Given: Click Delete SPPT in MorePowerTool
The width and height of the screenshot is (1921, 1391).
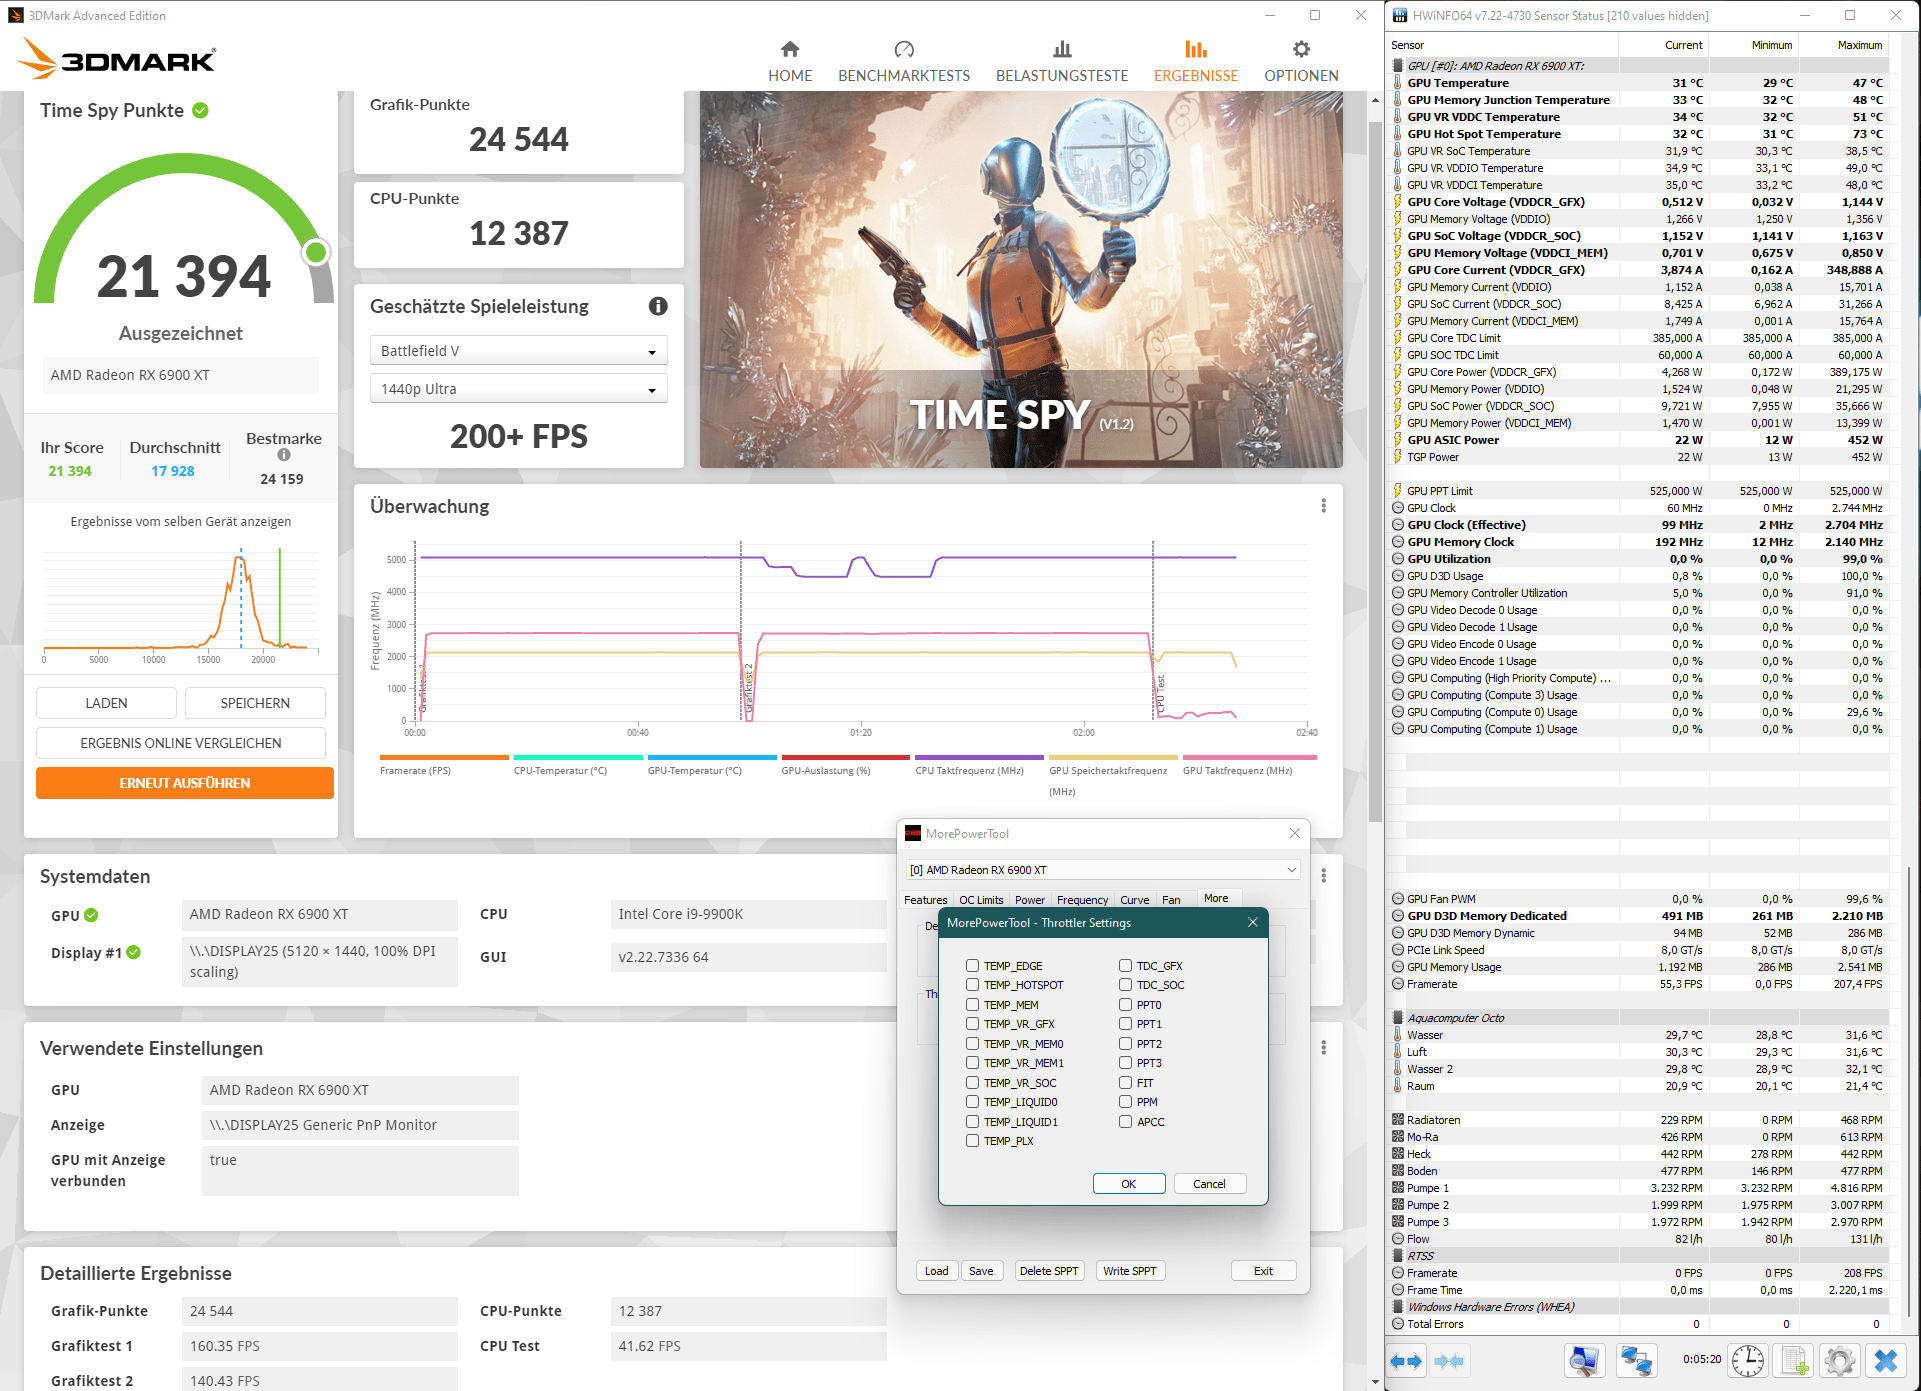Looking at the screenshot, I should click(1049, 1271).
